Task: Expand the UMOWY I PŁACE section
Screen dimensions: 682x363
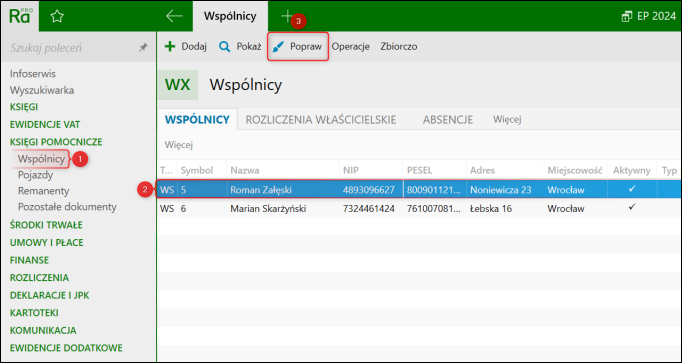Action: 47,243
